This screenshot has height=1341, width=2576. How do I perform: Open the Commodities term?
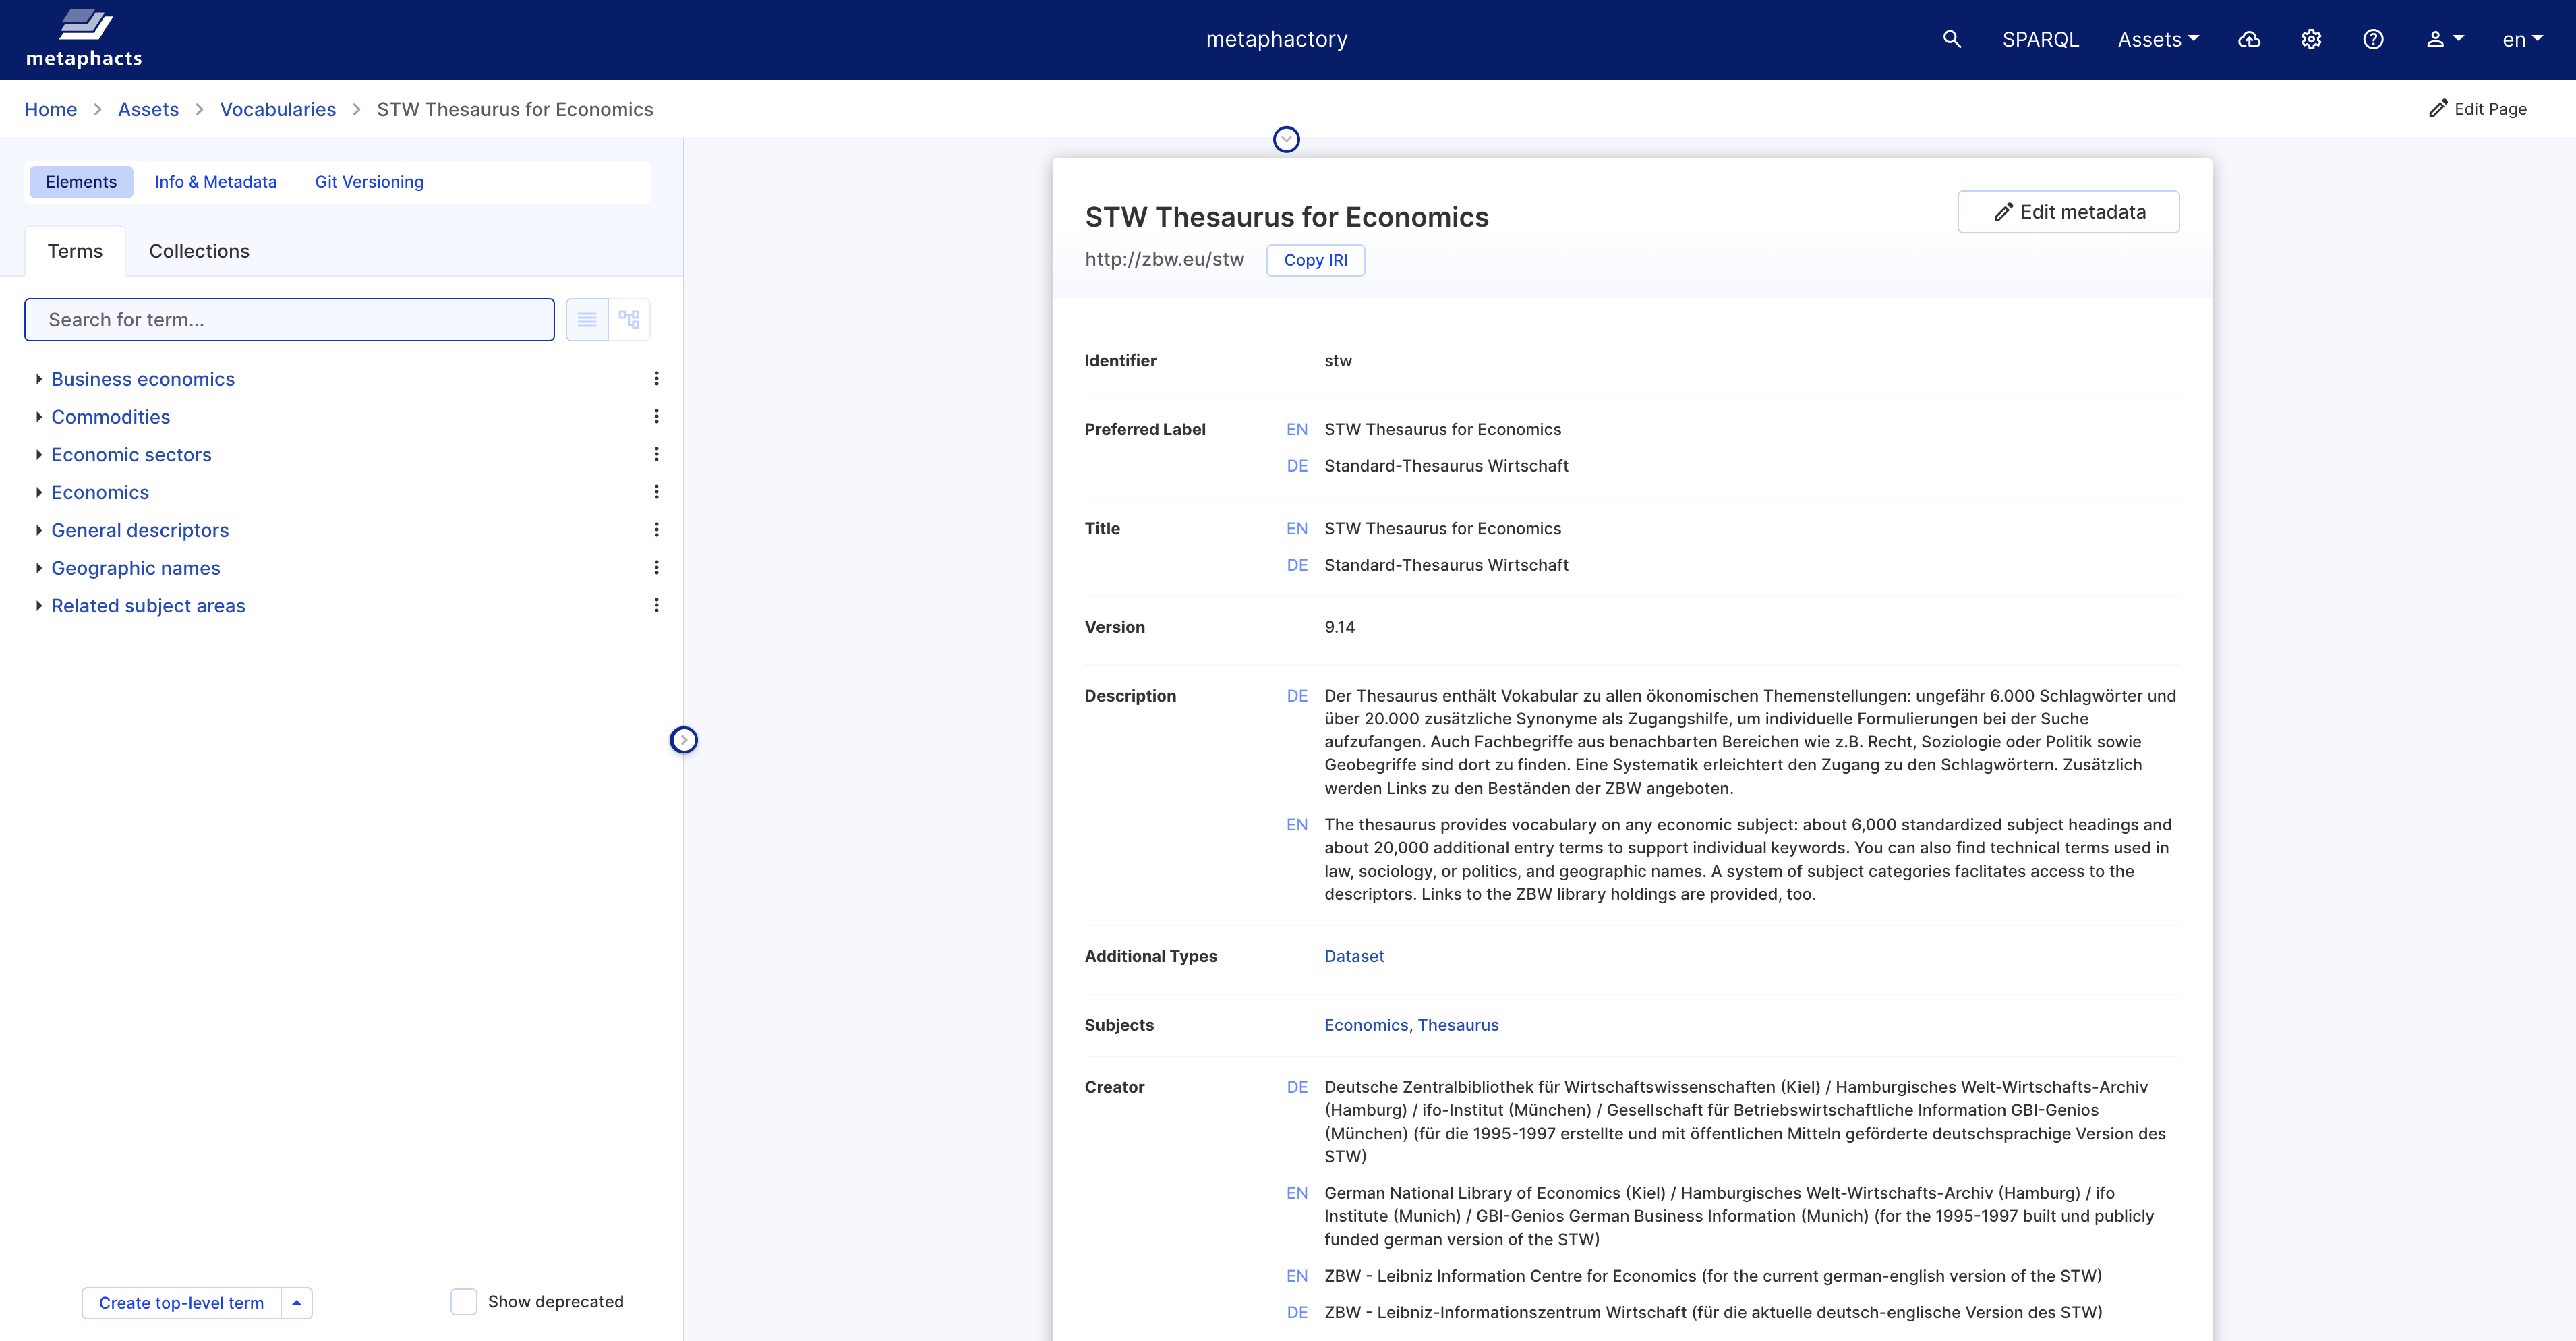[111, 417]
